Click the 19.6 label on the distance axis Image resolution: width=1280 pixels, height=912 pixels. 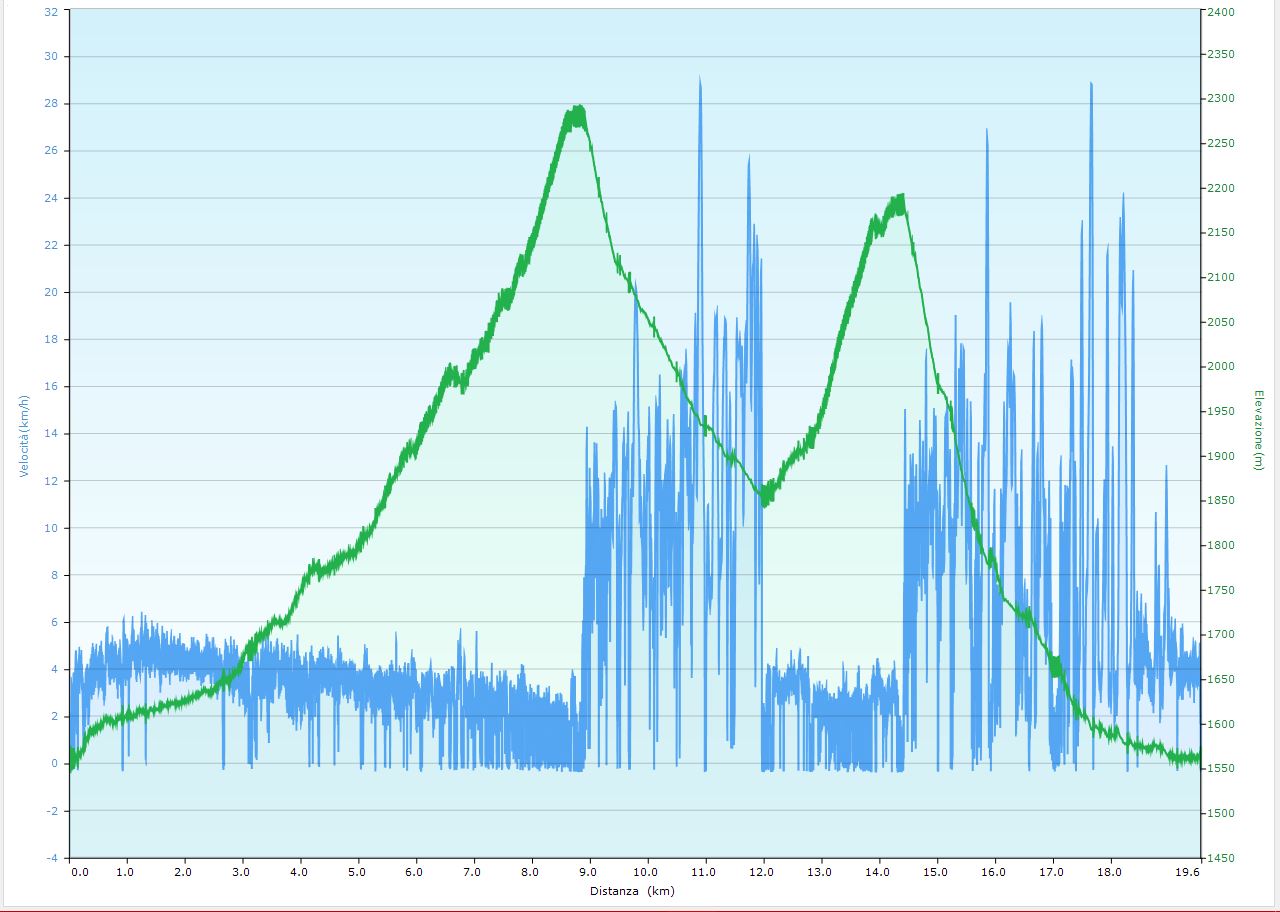tap(1186, 872)
